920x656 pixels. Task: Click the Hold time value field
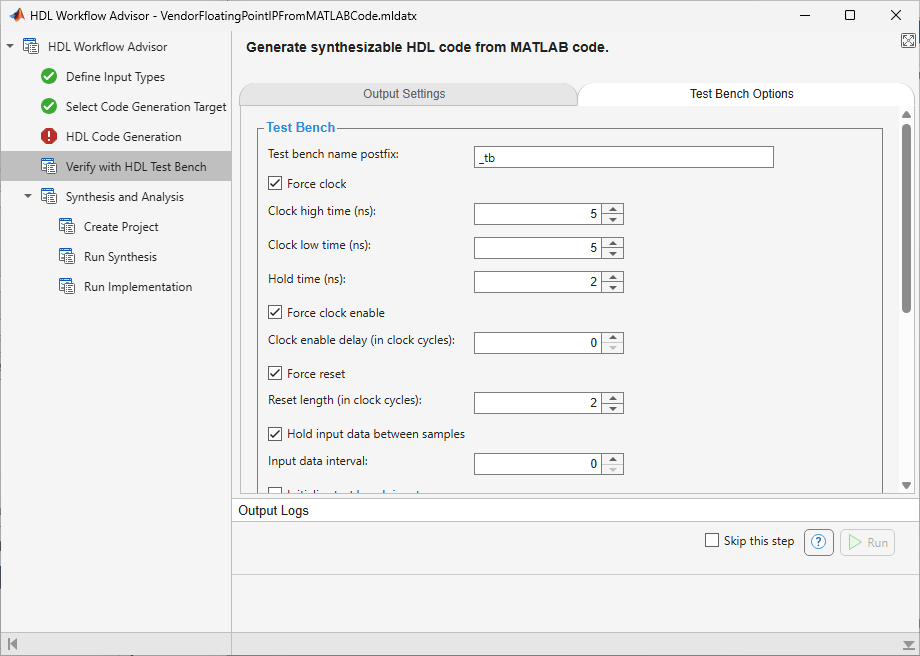click(537, 282)
